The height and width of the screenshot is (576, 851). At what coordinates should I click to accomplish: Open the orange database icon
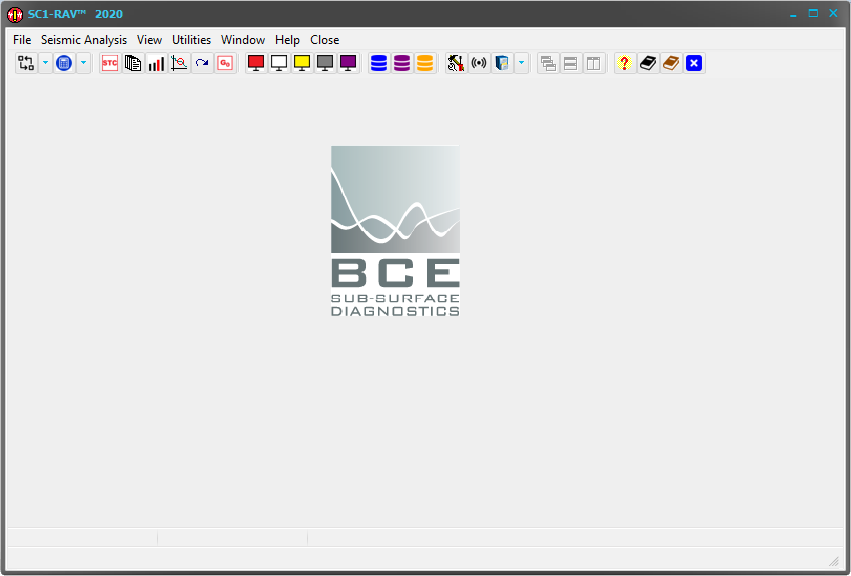point(425,64)
